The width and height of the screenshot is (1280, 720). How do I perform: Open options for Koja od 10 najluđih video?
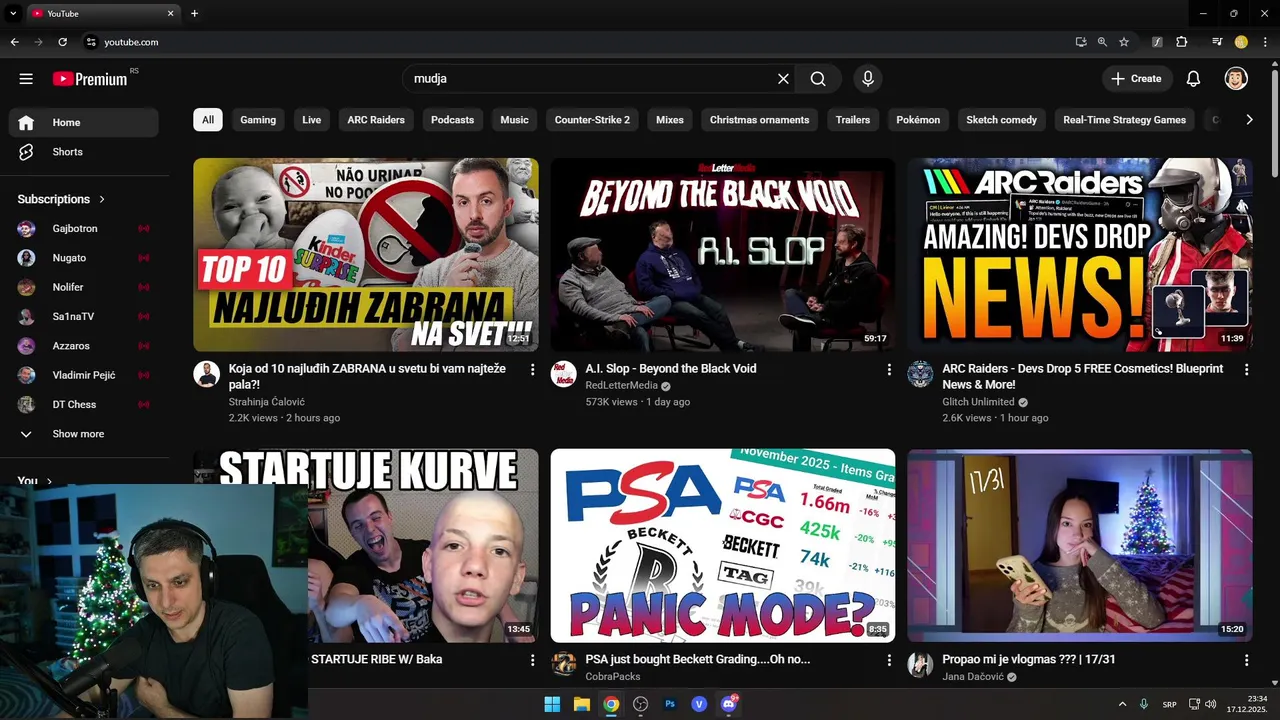point(532,370)
